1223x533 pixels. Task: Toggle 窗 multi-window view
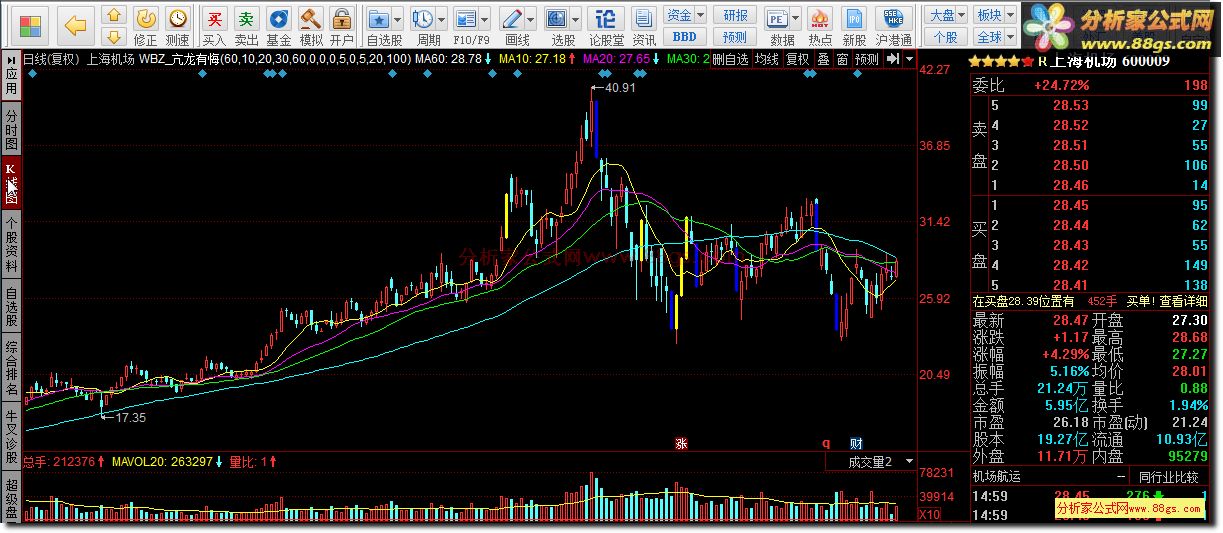click(x=842, y=59)
